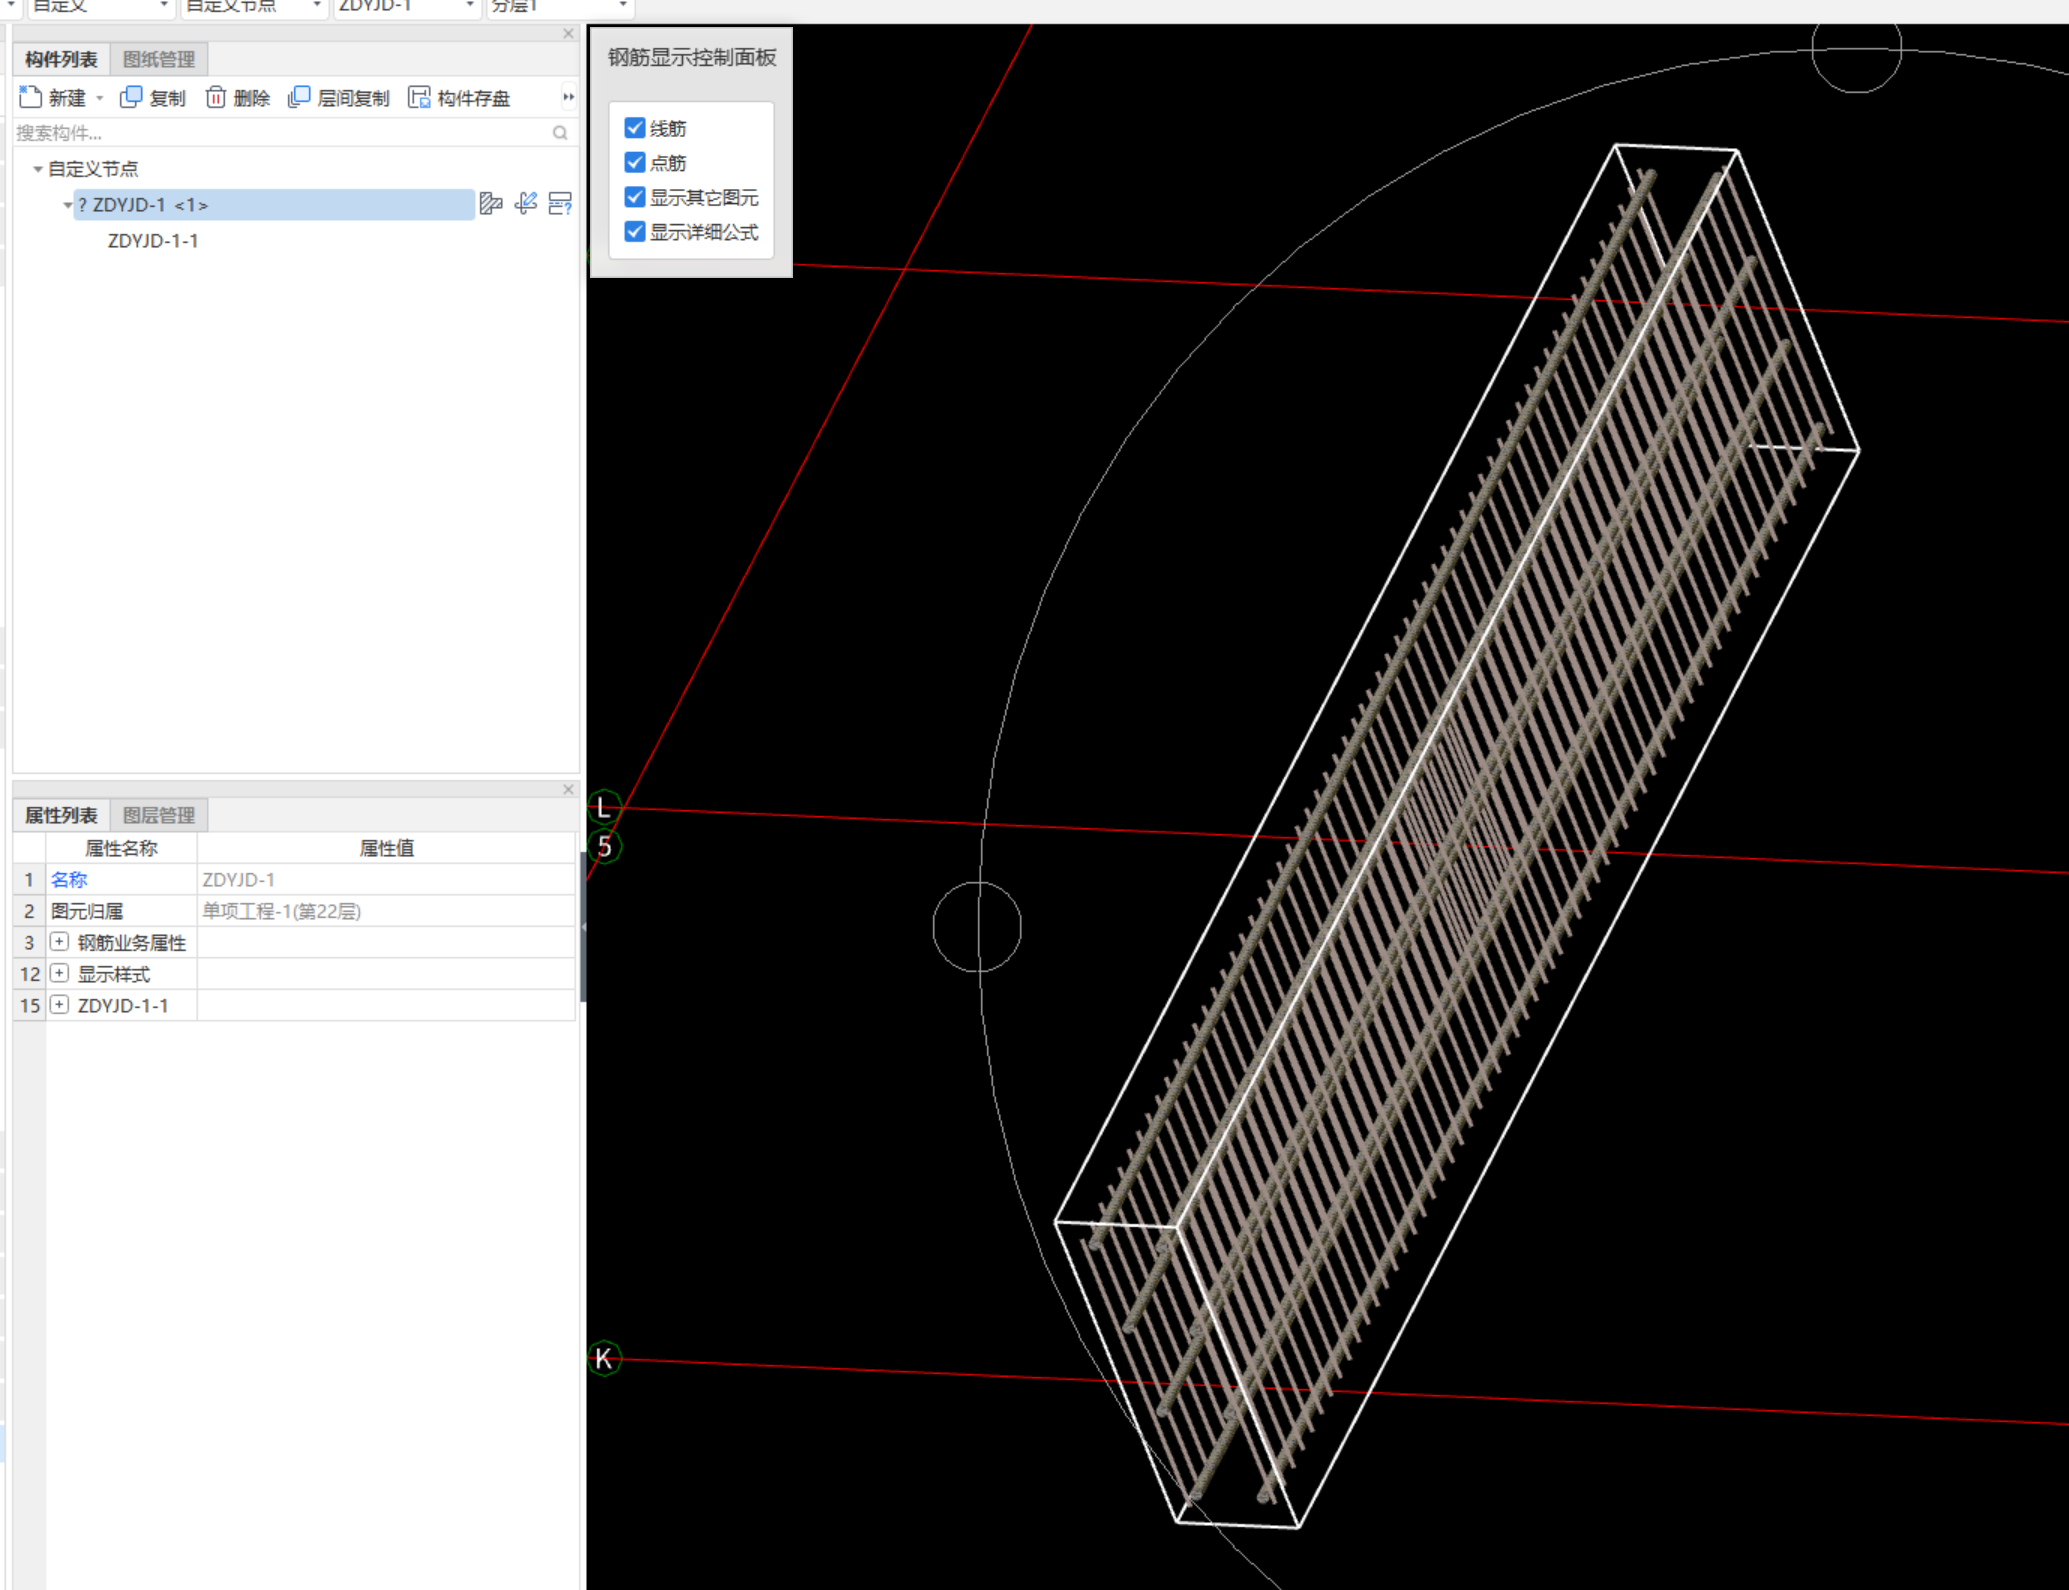Click the 图元归属 value 单项工程-1(第22层)
The width and height of the screenshot is (2069, 1590).
coord(386,911)
